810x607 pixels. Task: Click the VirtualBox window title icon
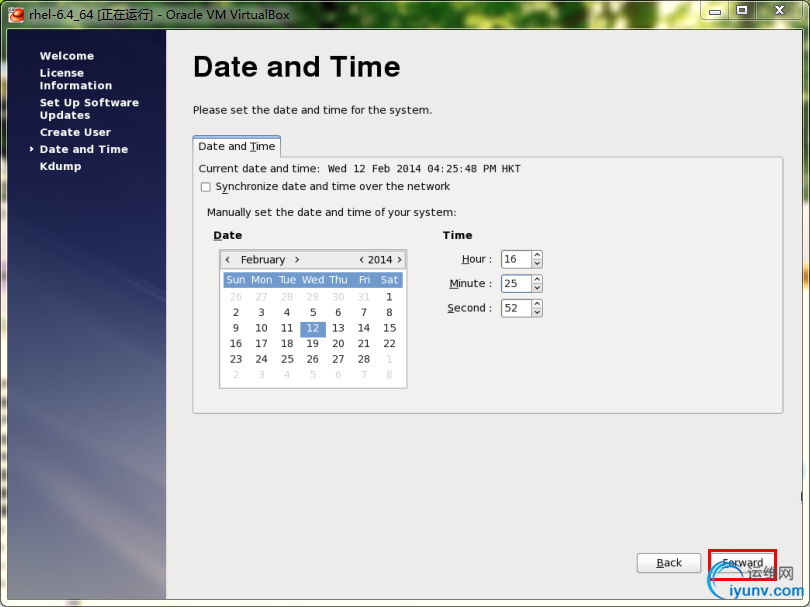coord(16,14)
